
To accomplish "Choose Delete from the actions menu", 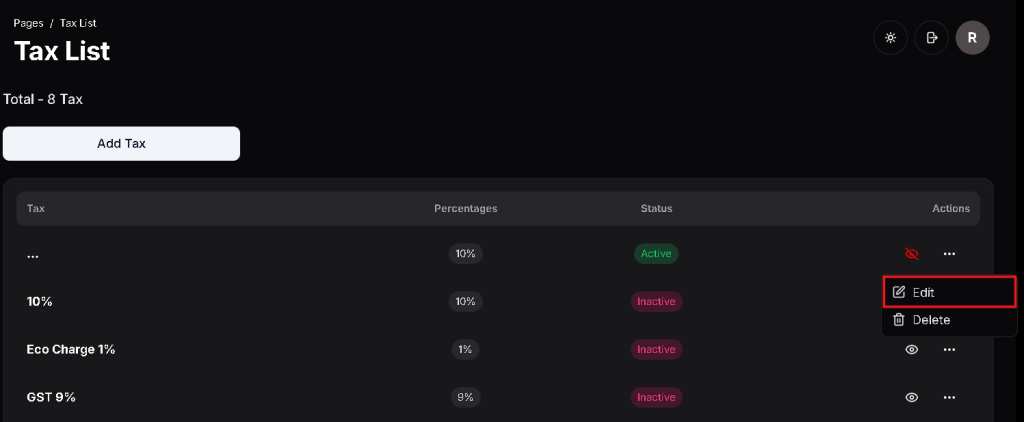I will [x=931, y=320].
